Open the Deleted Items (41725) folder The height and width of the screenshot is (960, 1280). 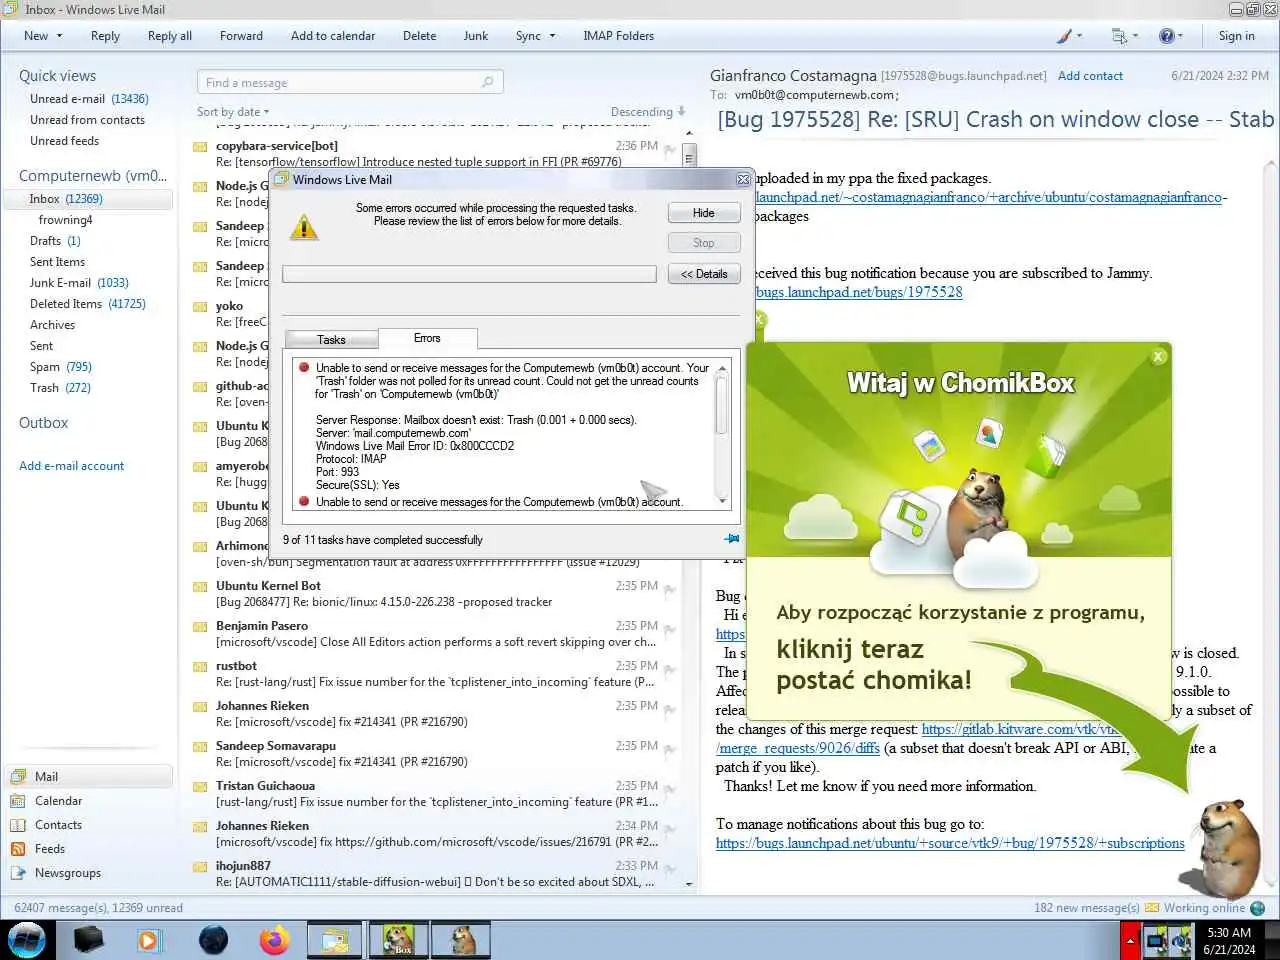click(x=87, y=304)
